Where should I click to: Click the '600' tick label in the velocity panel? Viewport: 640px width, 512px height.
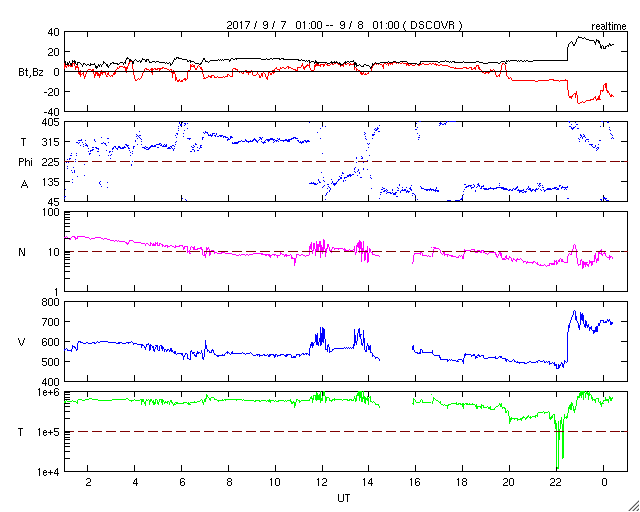[x=51, y=342]
